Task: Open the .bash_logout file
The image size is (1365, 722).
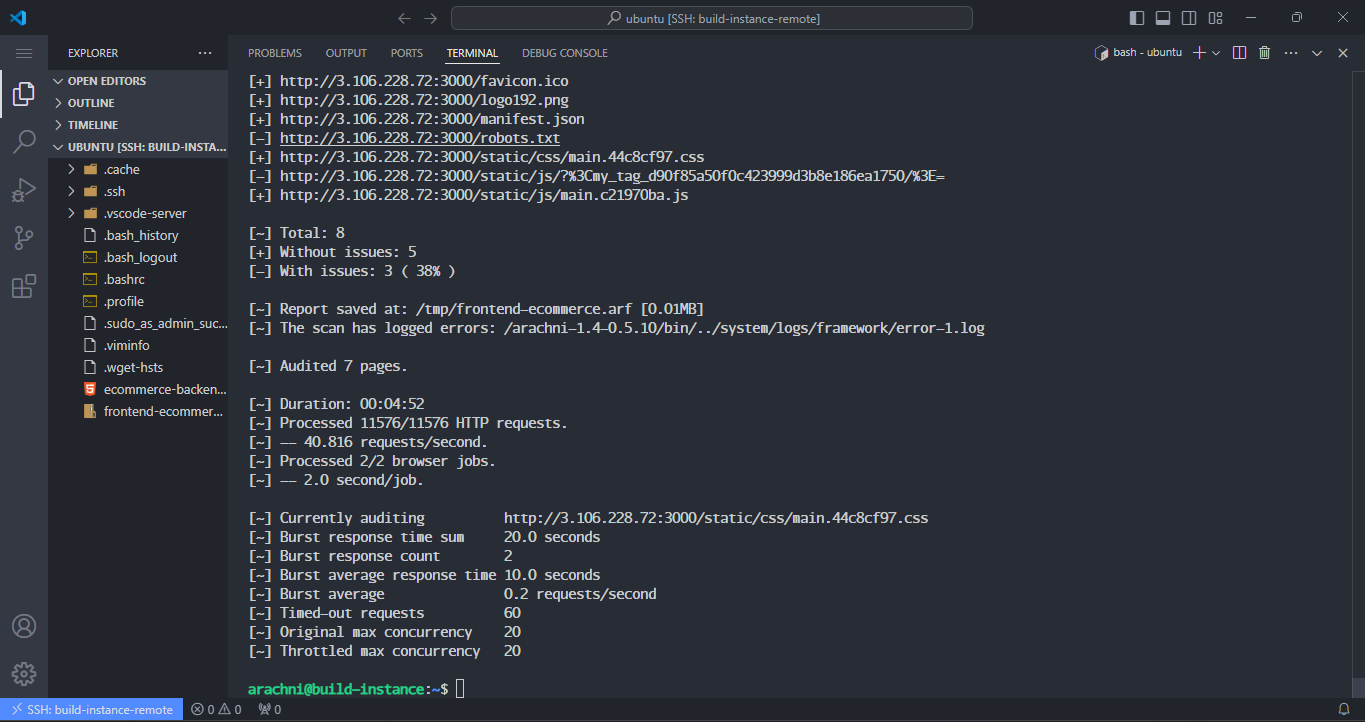Action: point(138,257)
